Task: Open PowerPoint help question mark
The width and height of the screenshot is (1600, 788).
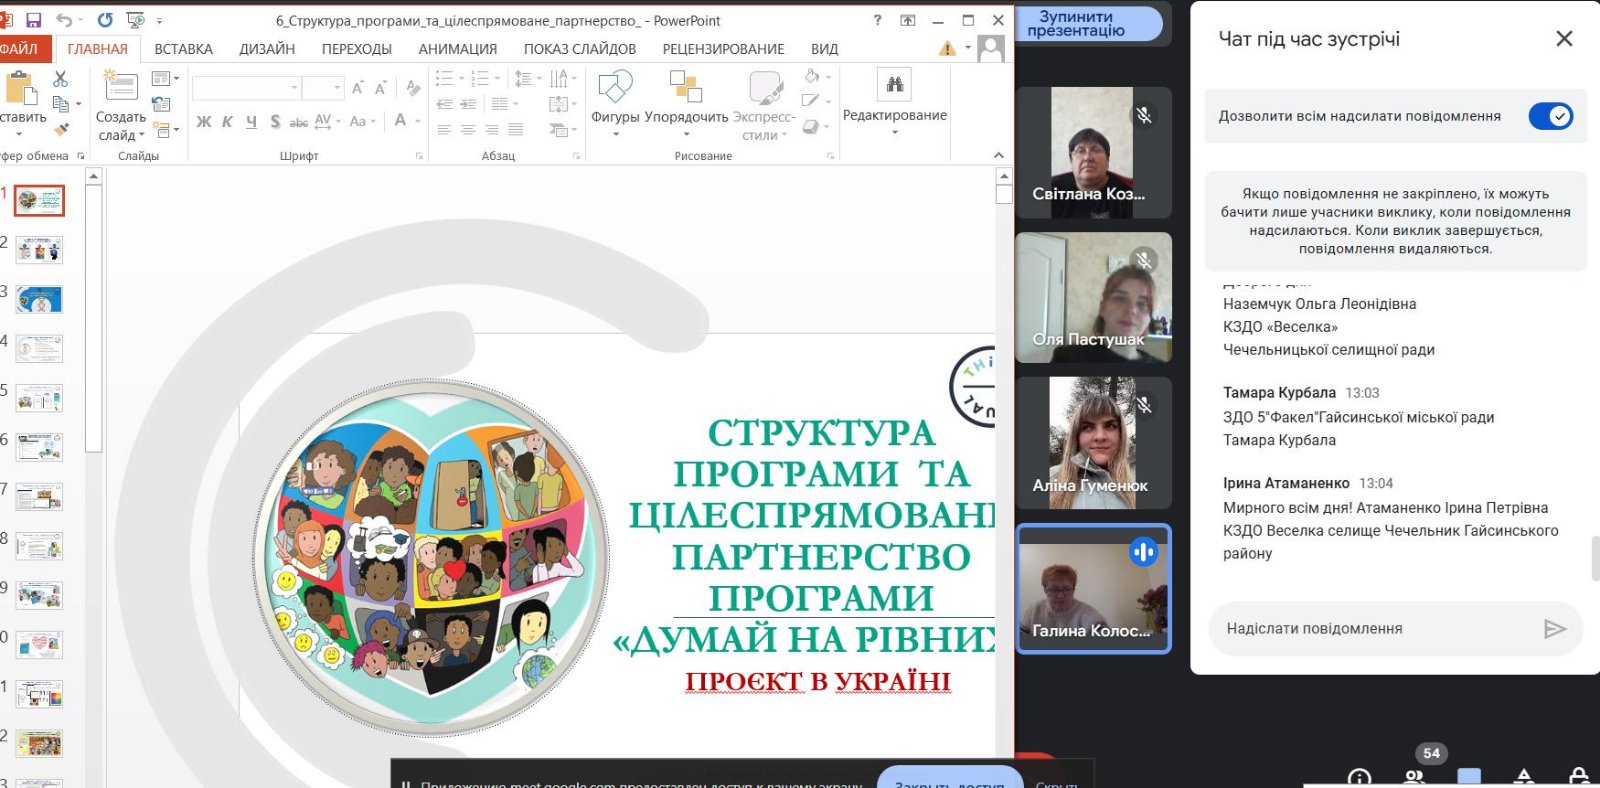Action: [x=877, y=20]
